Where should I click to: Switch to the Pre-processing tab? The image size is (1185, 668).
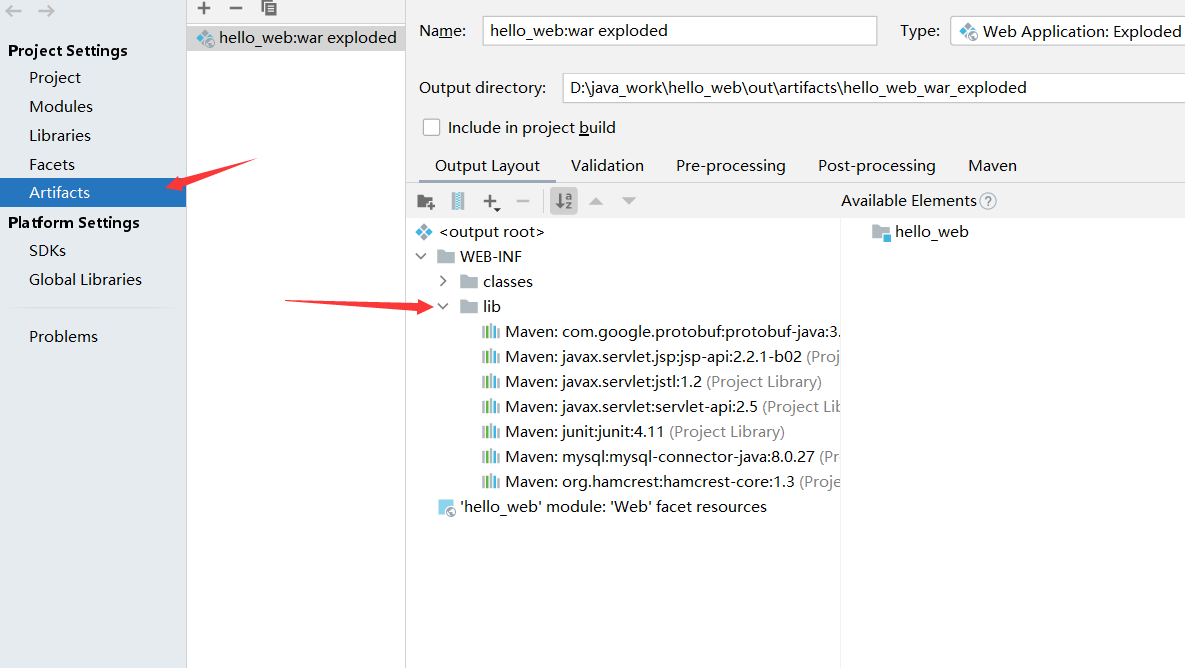pos(730,166)
